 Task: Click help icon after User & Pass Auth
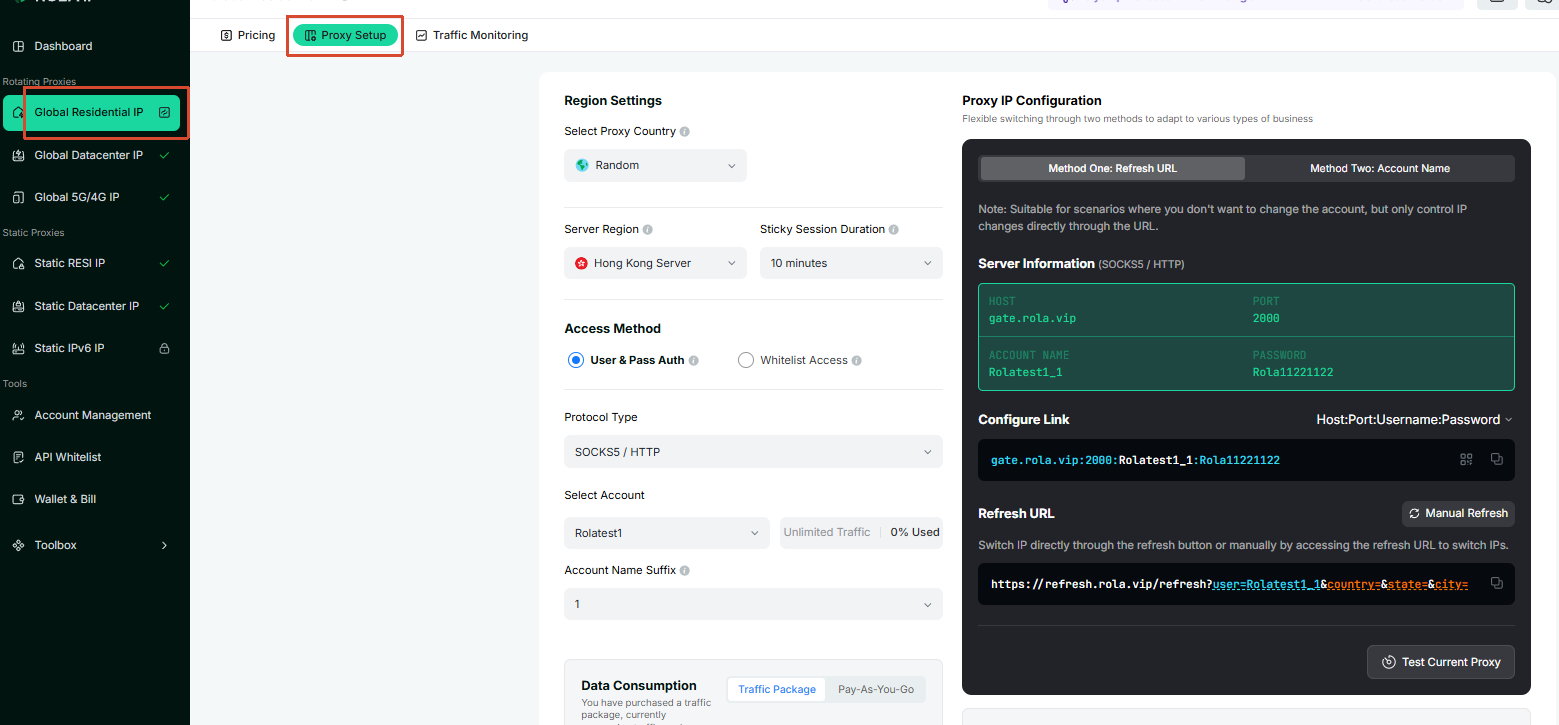pyautogui.click(x=694, y=361)
